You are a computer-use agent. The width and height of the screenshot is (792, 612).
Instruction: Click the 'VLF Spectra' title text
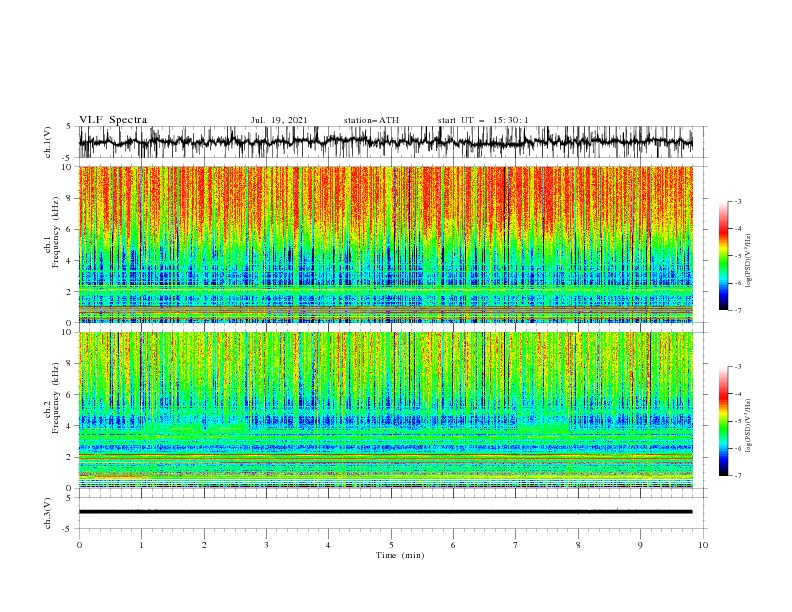pyautogui.click(x=113, y=120)
